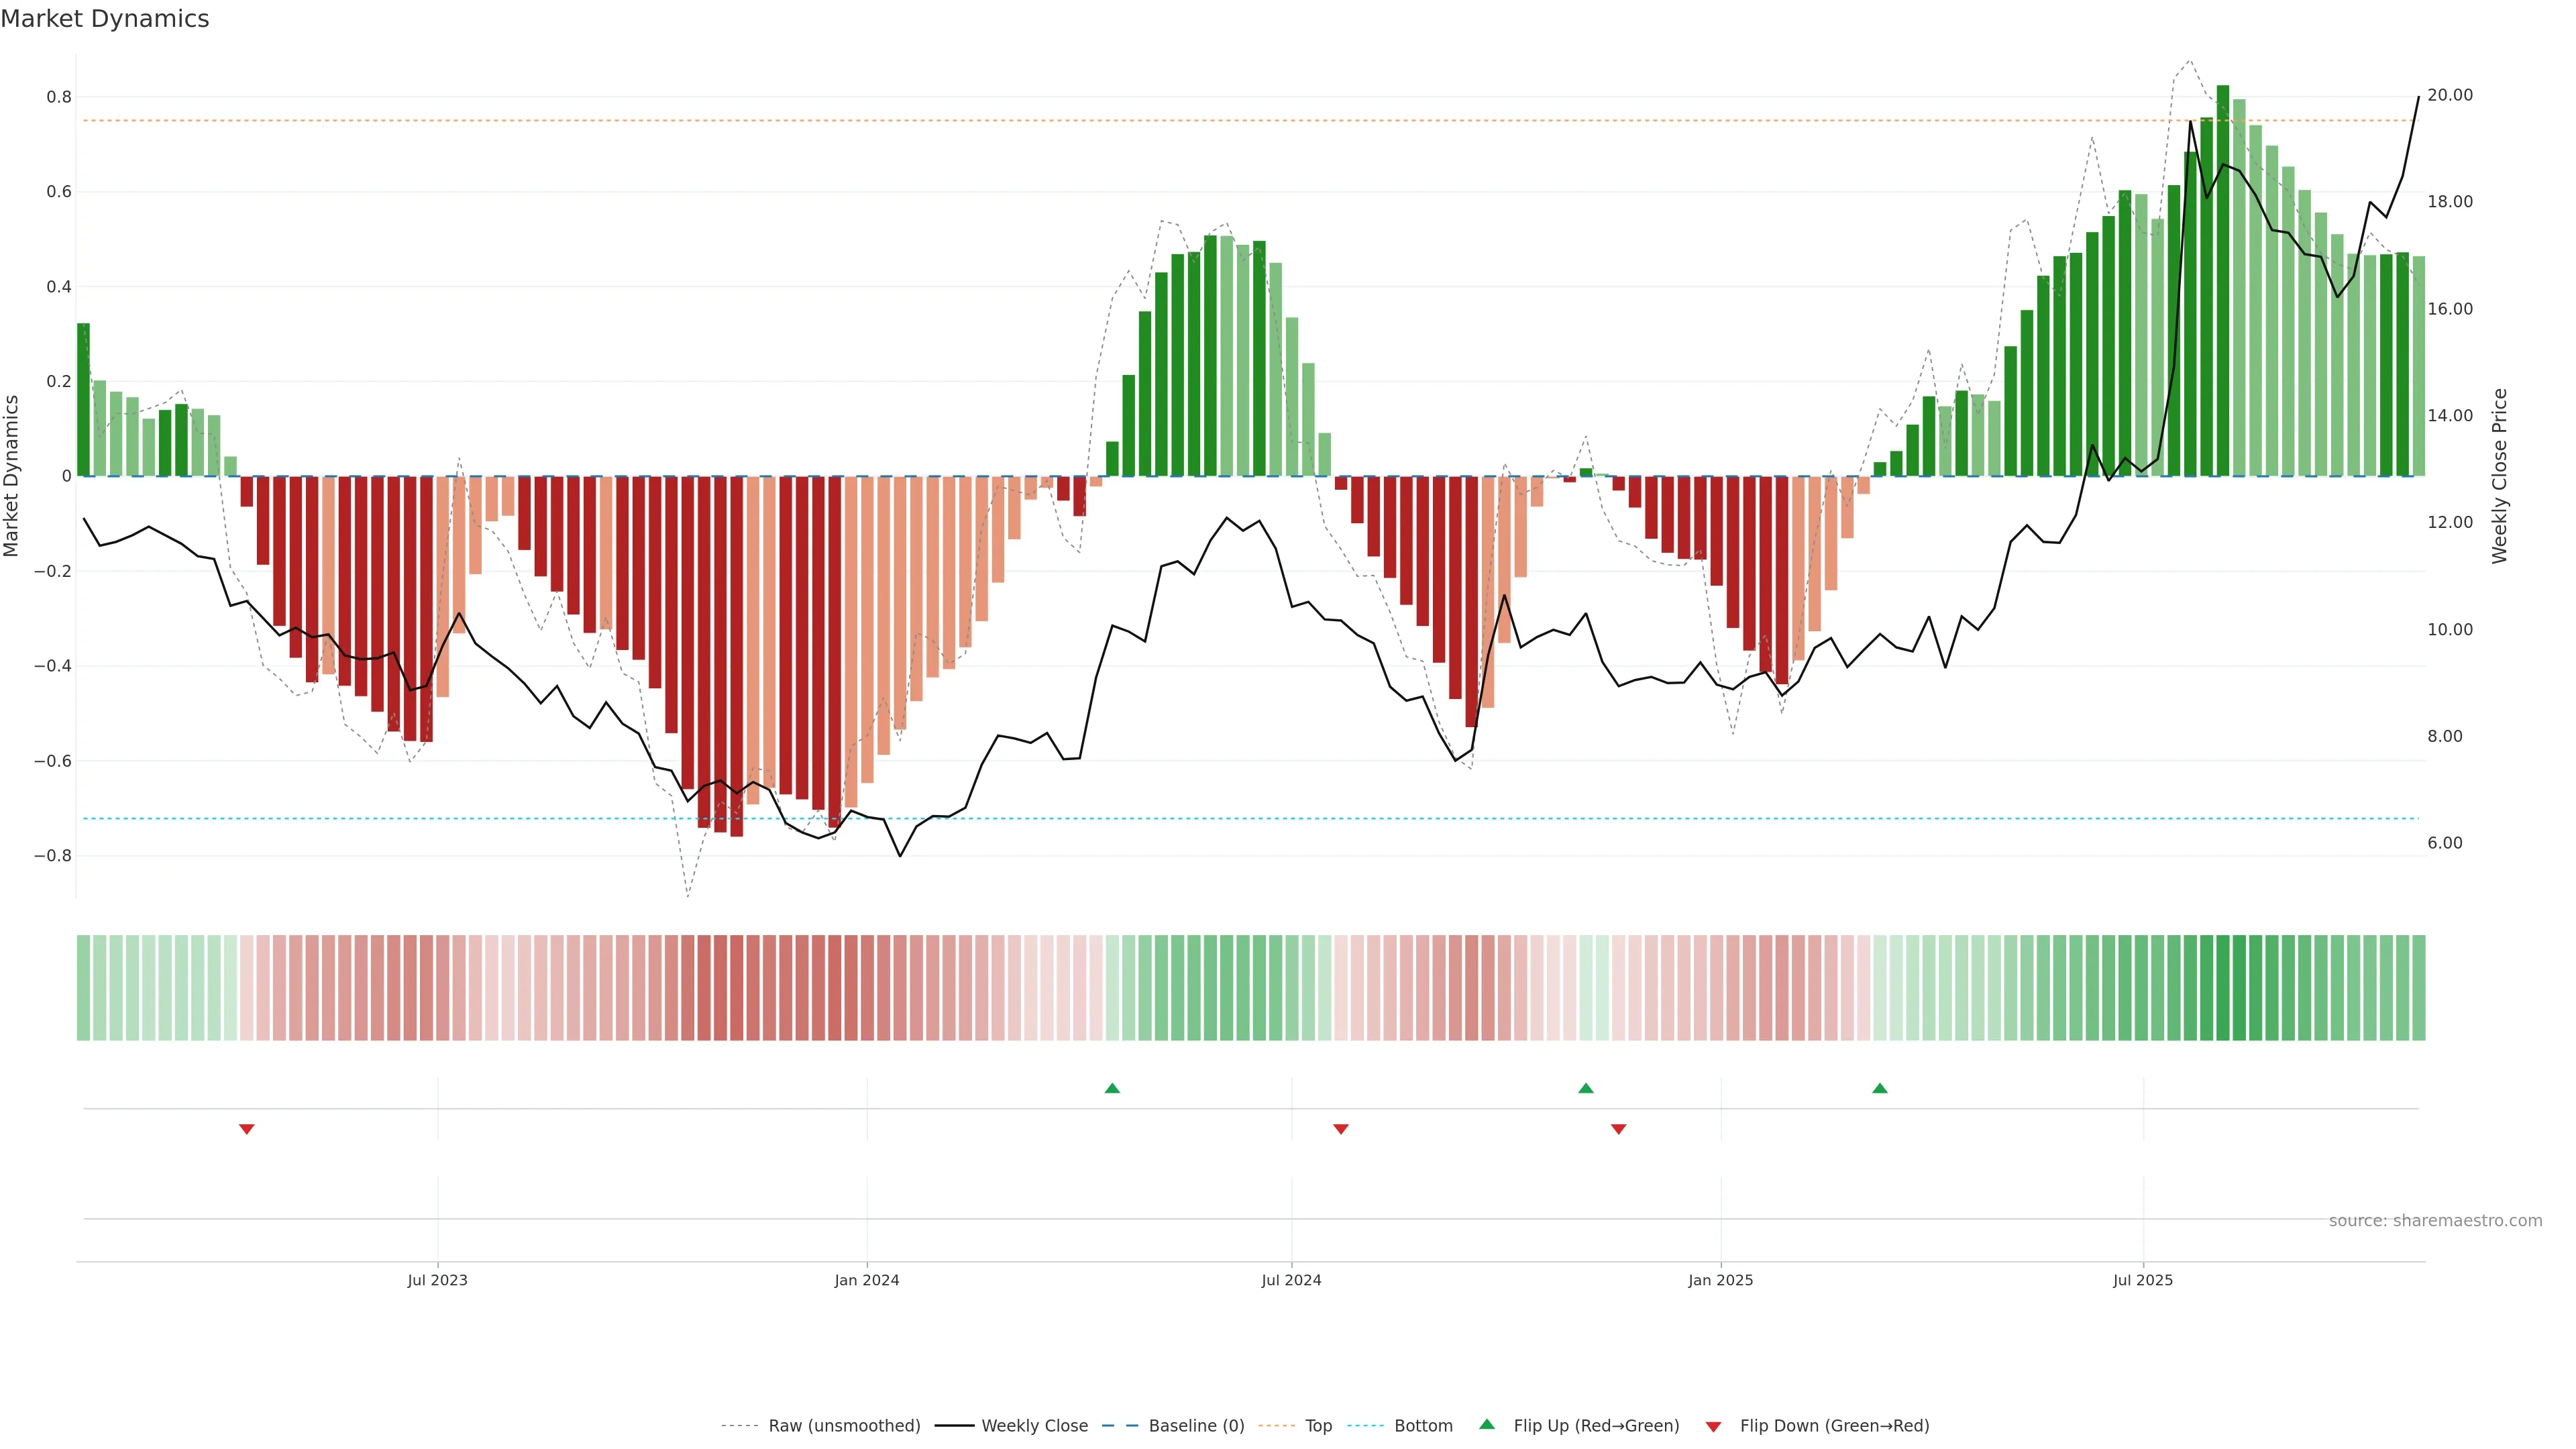This screenshot has height=1449, width=2576.
Task: Click the flip-down marker after Jul 2024
Action: pyautogui.click(x=1341, y=1129)
